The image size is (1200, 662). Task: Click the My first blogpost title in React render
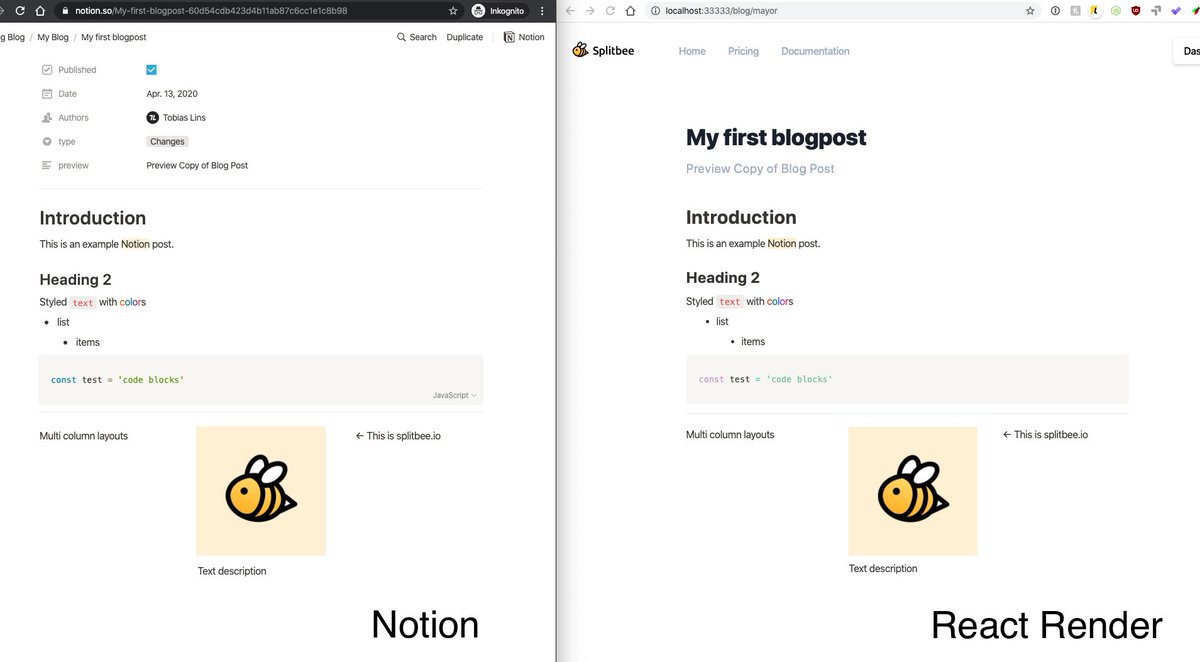tap(776, 138)
